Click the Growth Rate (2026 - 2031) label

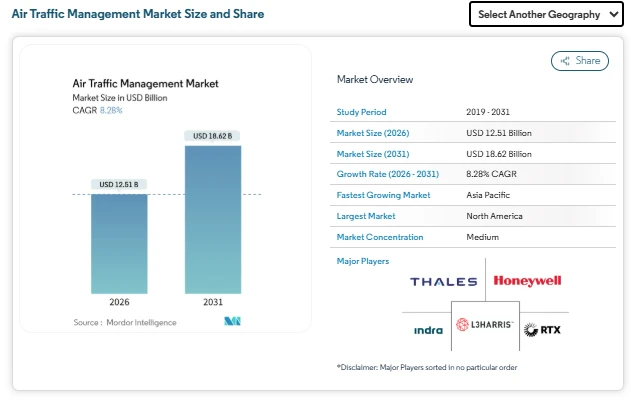click(386, 175)
